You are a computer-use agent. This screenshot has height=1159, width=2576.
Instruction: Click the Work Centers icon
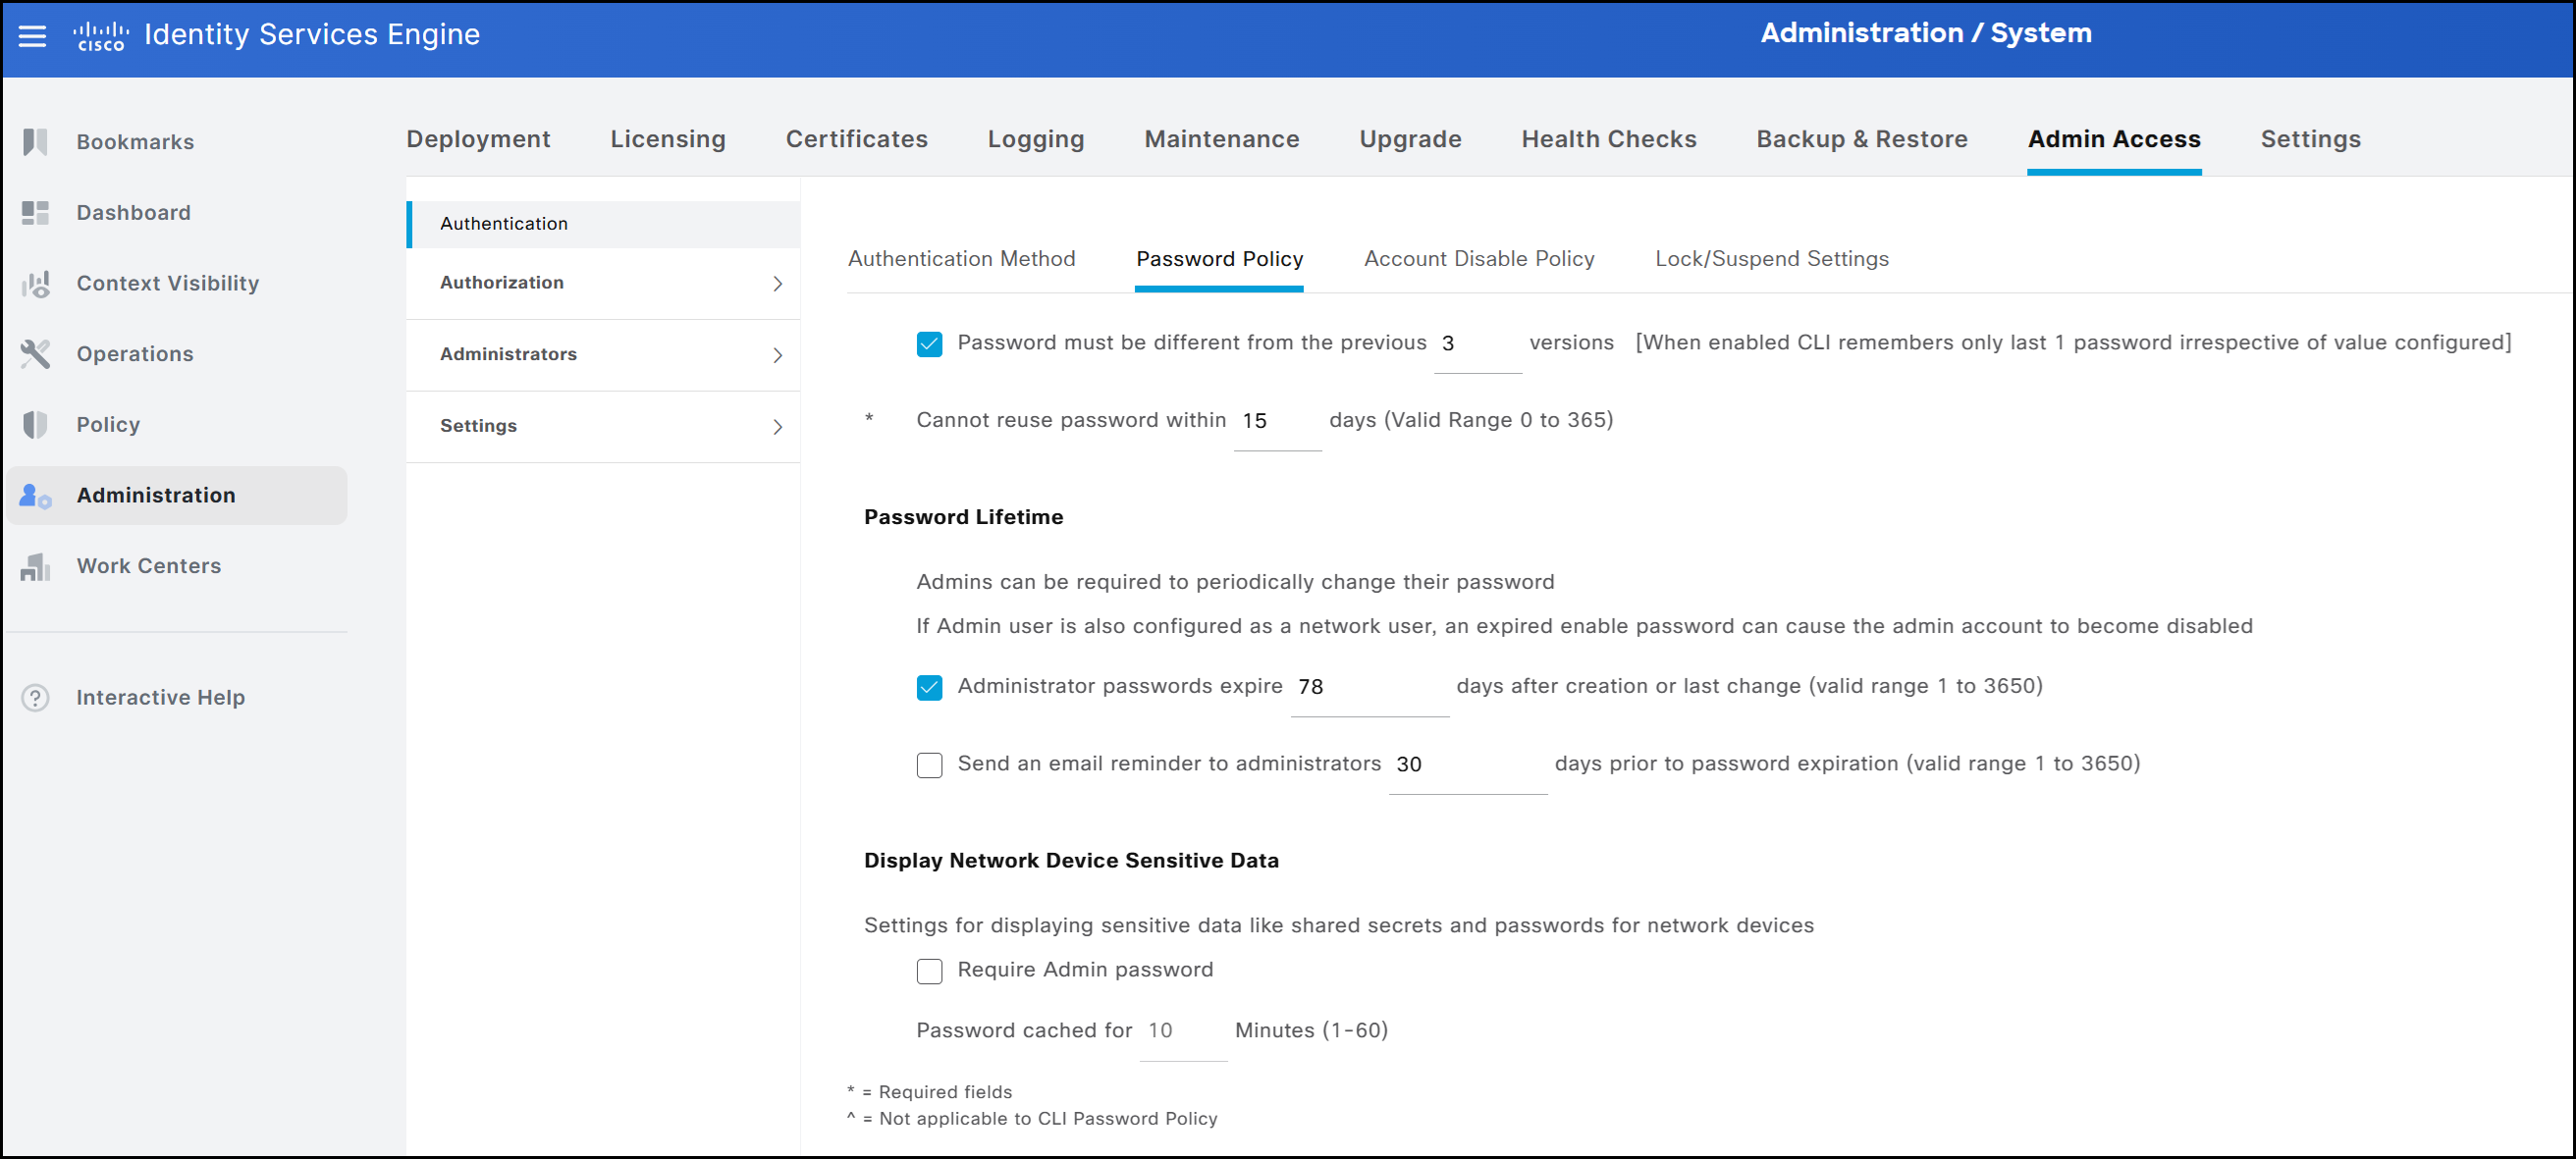[35, 567]
